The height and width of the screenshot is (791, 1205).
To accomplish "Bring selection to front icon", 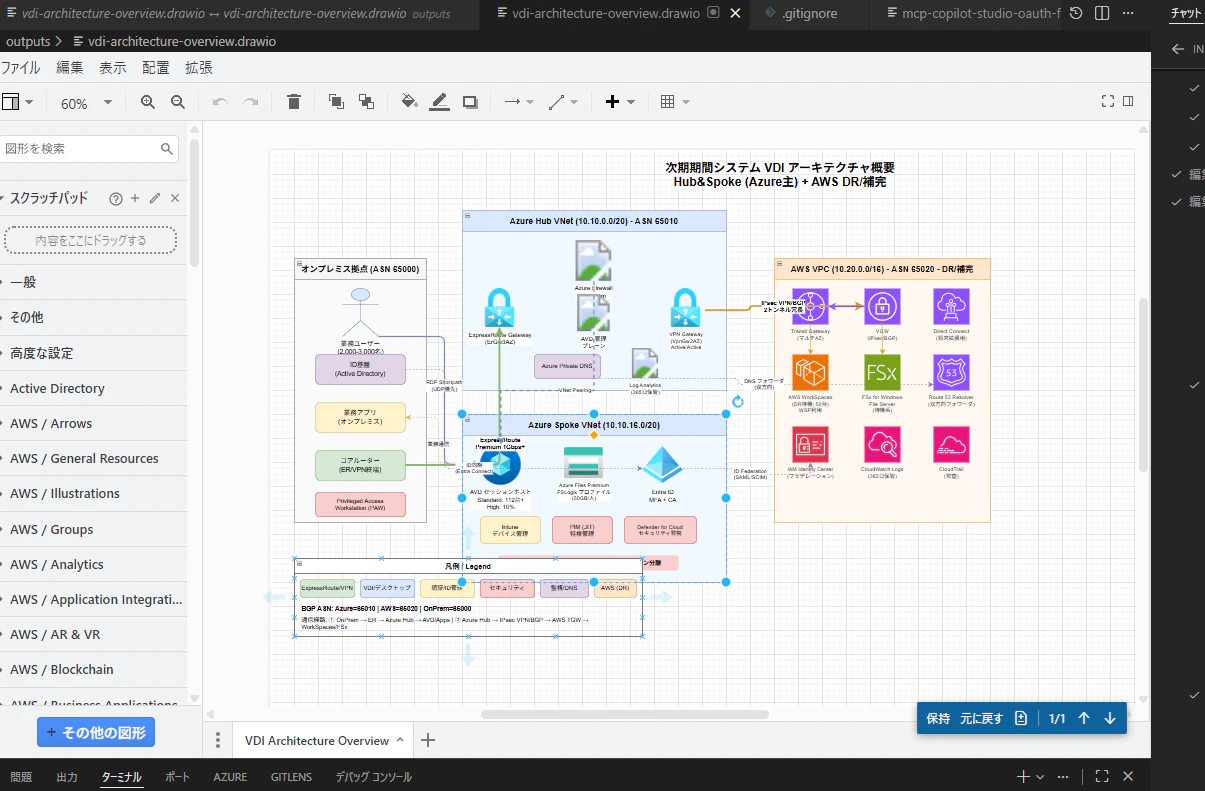I will (336, 102).
